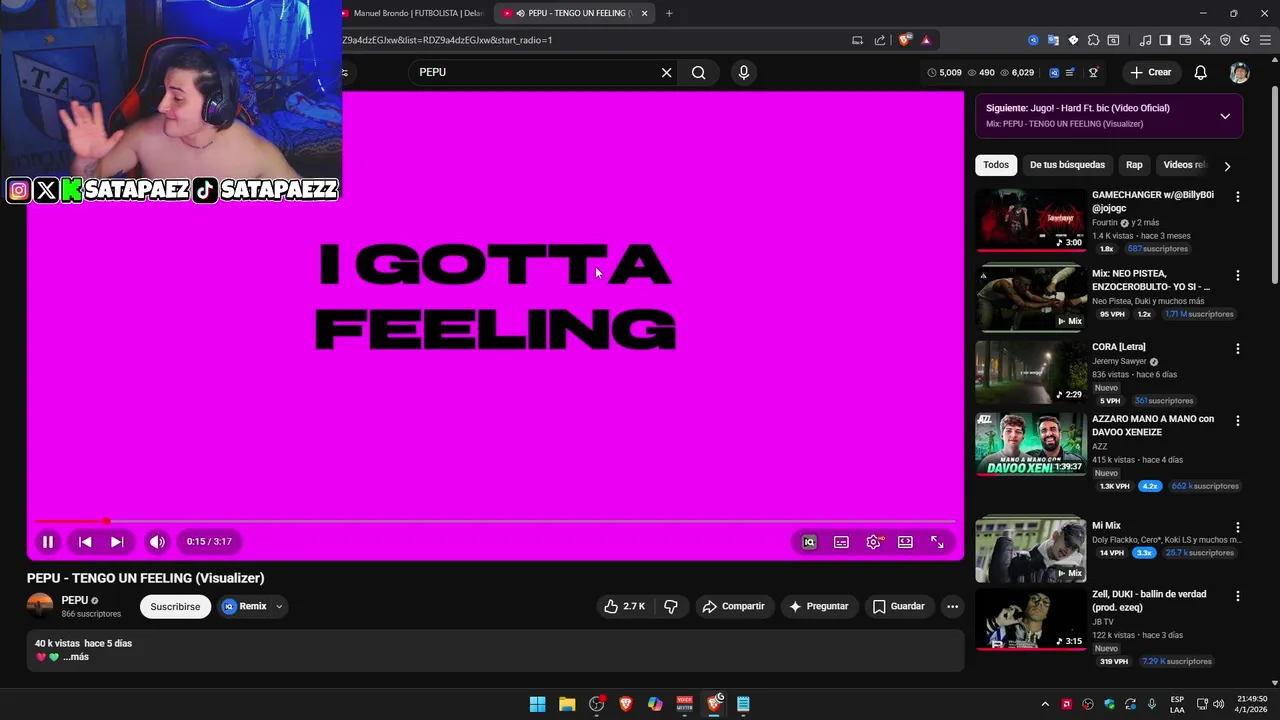Share page via address bar icon
The height and width of the screenshot is (720, 1280).
pyautogui.click(x=880, y=40)
